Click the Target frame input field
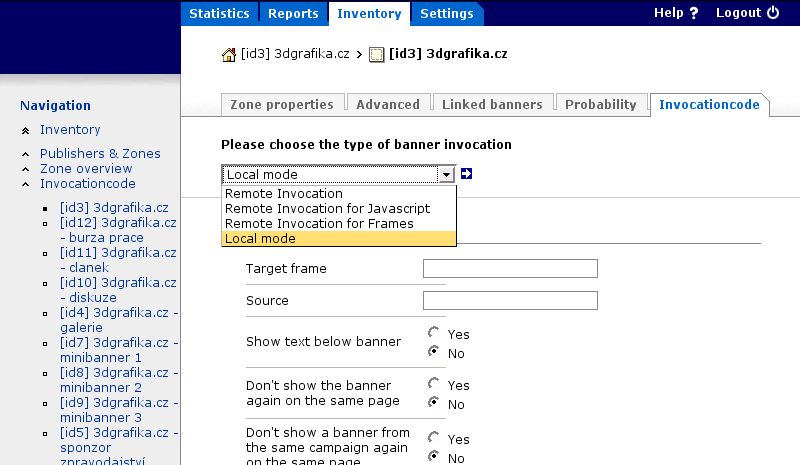The height and width of the screenshot is (465, 800). 510,268
